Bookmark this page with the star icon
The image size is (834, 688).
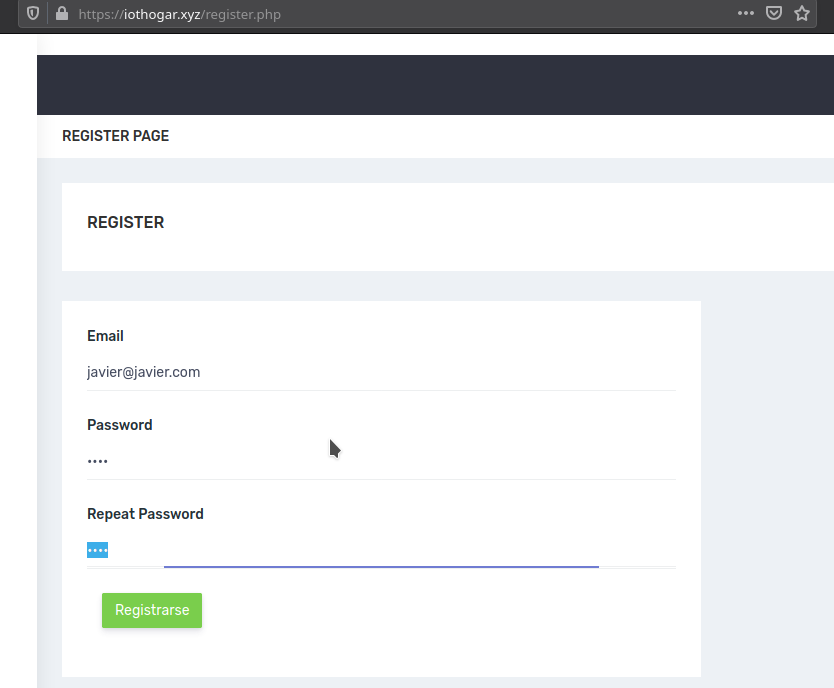(x=801, y=14)
